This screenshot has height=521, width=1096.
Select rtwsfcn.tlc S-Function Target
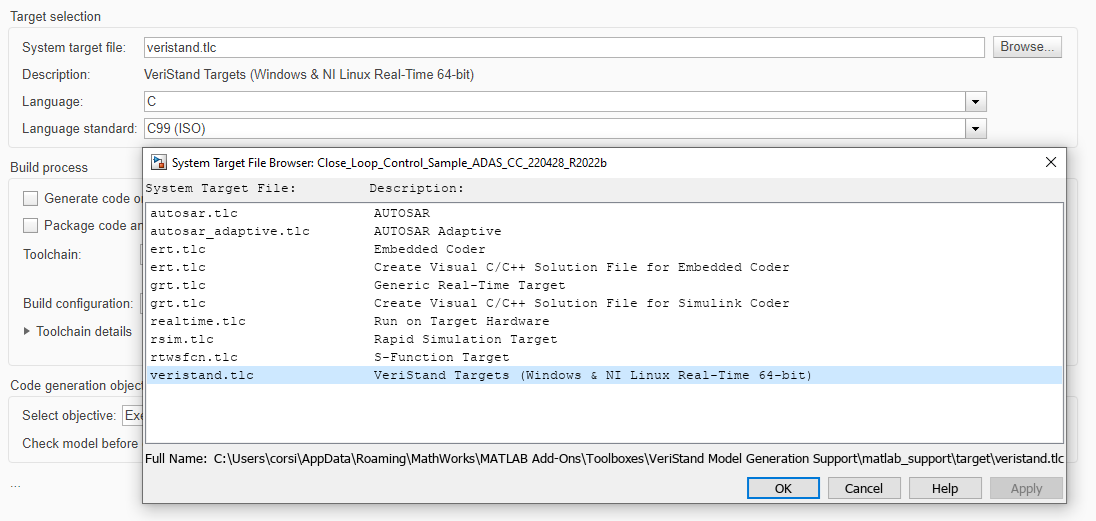click(x=605, y=357)
